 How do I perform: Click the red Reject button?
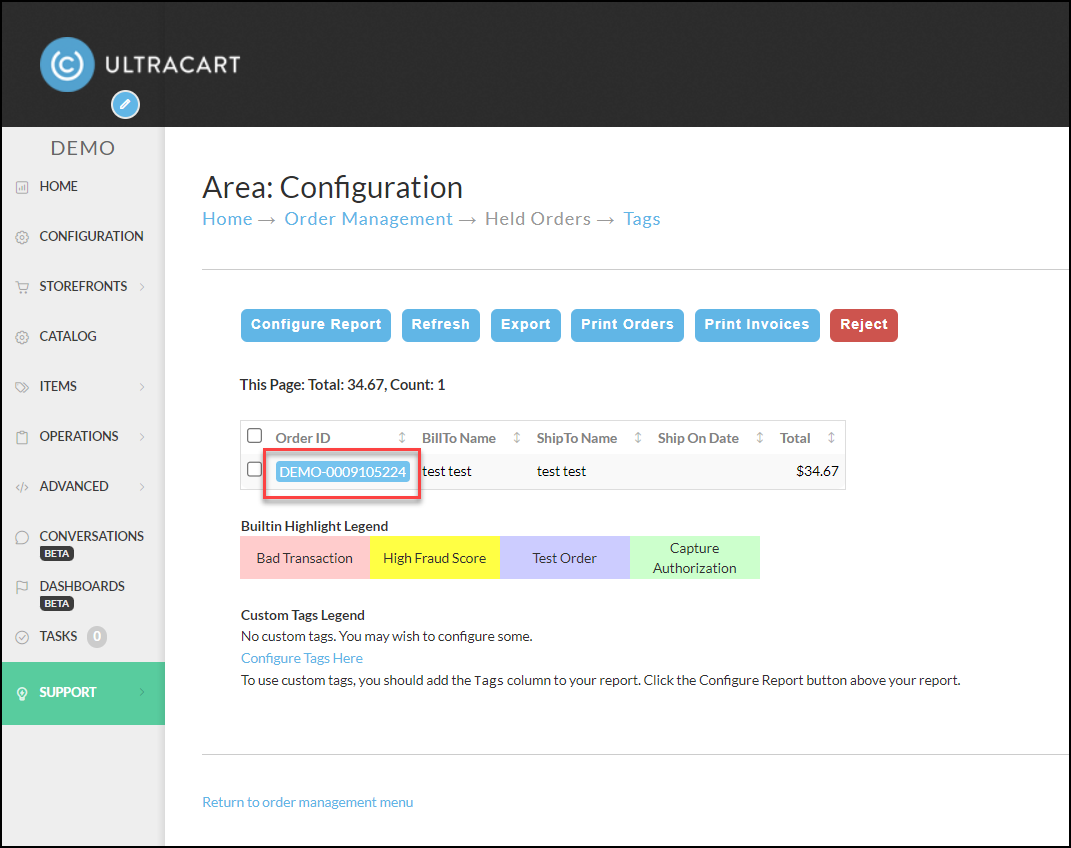coord(863,325)
